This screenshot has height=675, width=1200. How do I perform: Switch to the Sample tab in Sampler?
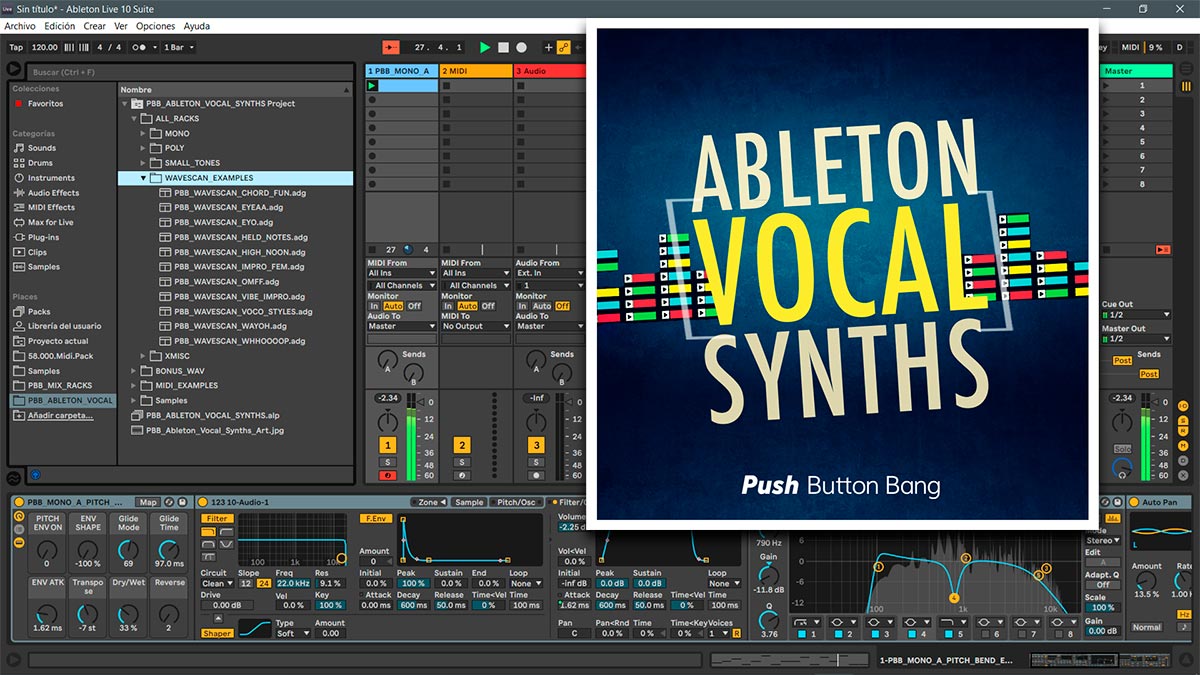click(468, 502)
